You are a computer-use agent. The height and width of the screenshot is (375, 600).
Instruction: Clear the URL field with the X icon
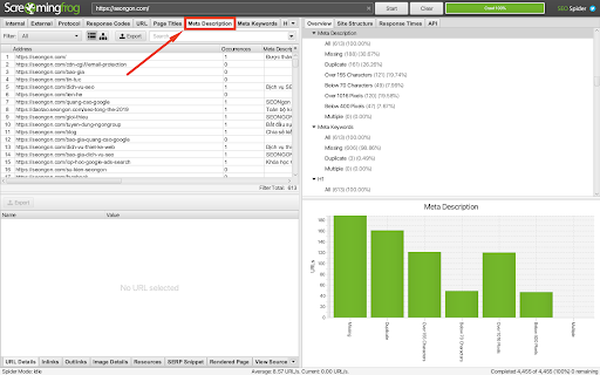pos(368,8)
